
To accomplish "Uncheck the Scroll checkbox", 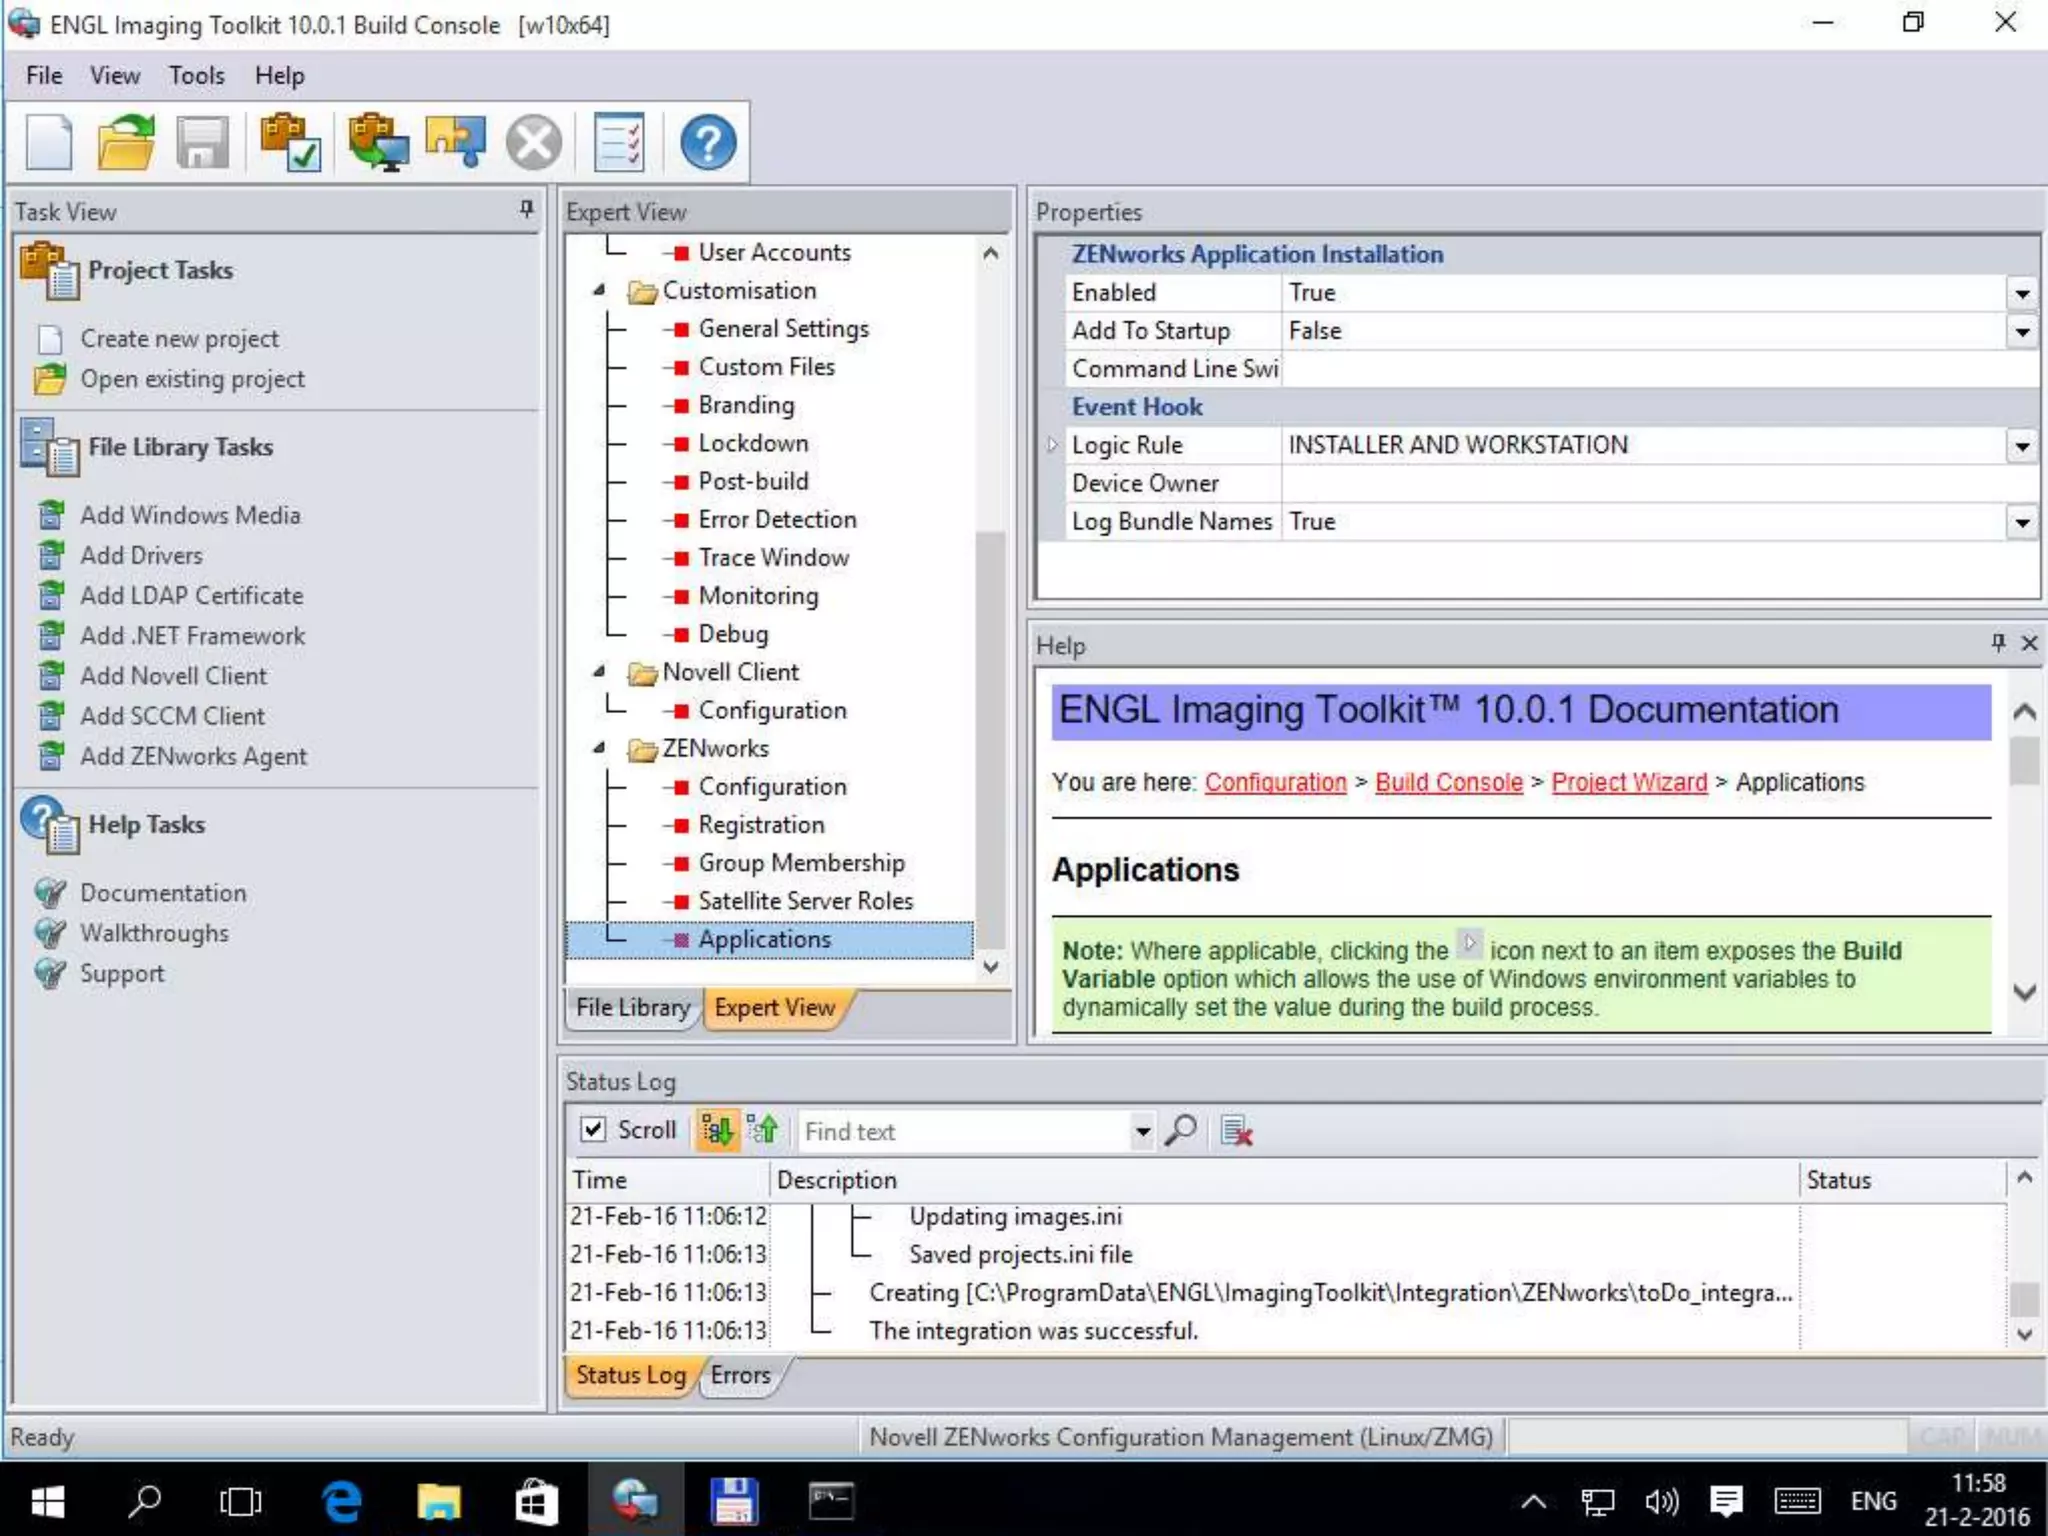I will click(x=593, y=1130).
